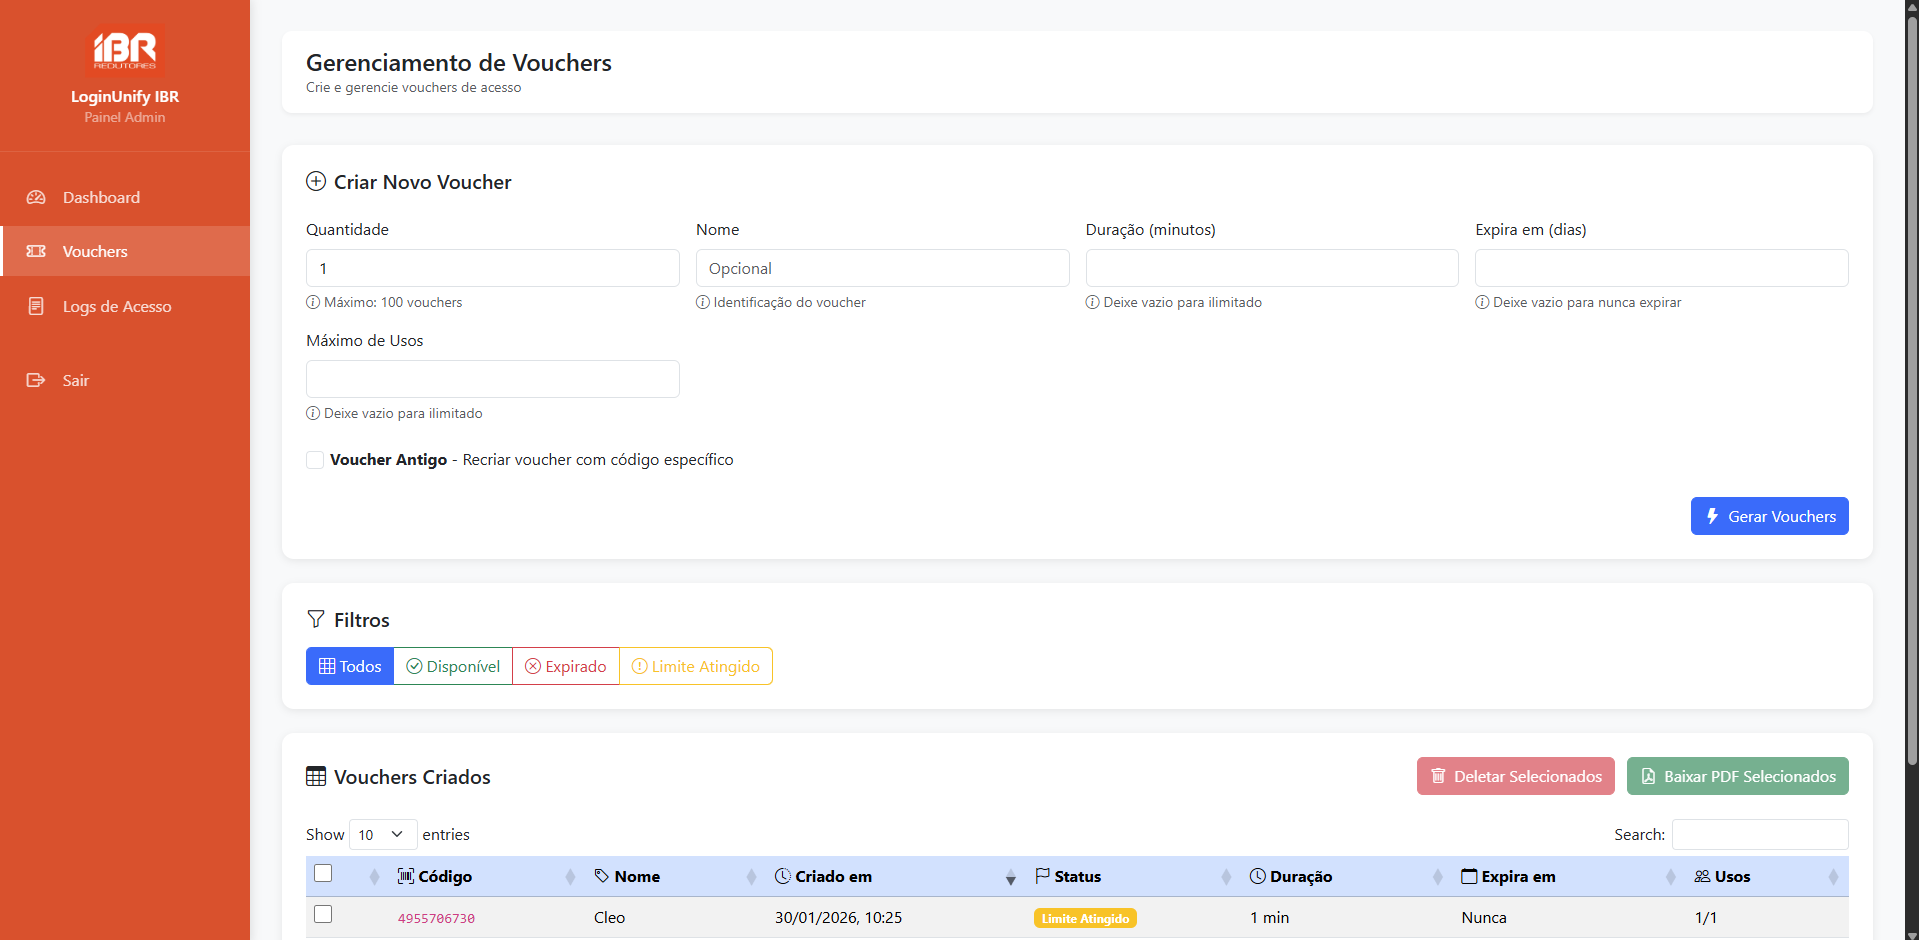
Task: Open the Show entries dropdown
Action: [x=382, y=834]
